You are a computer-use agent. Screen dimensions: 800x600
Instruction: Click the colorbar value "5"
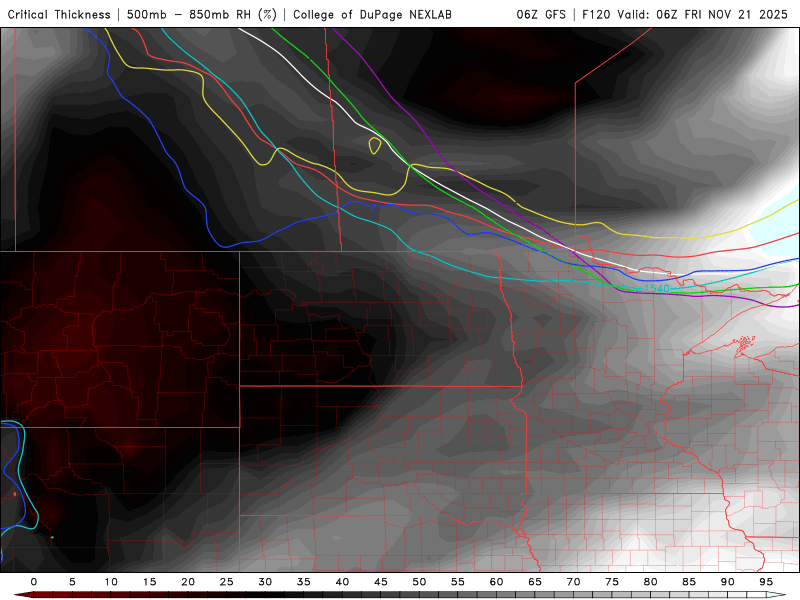point(72,582)
